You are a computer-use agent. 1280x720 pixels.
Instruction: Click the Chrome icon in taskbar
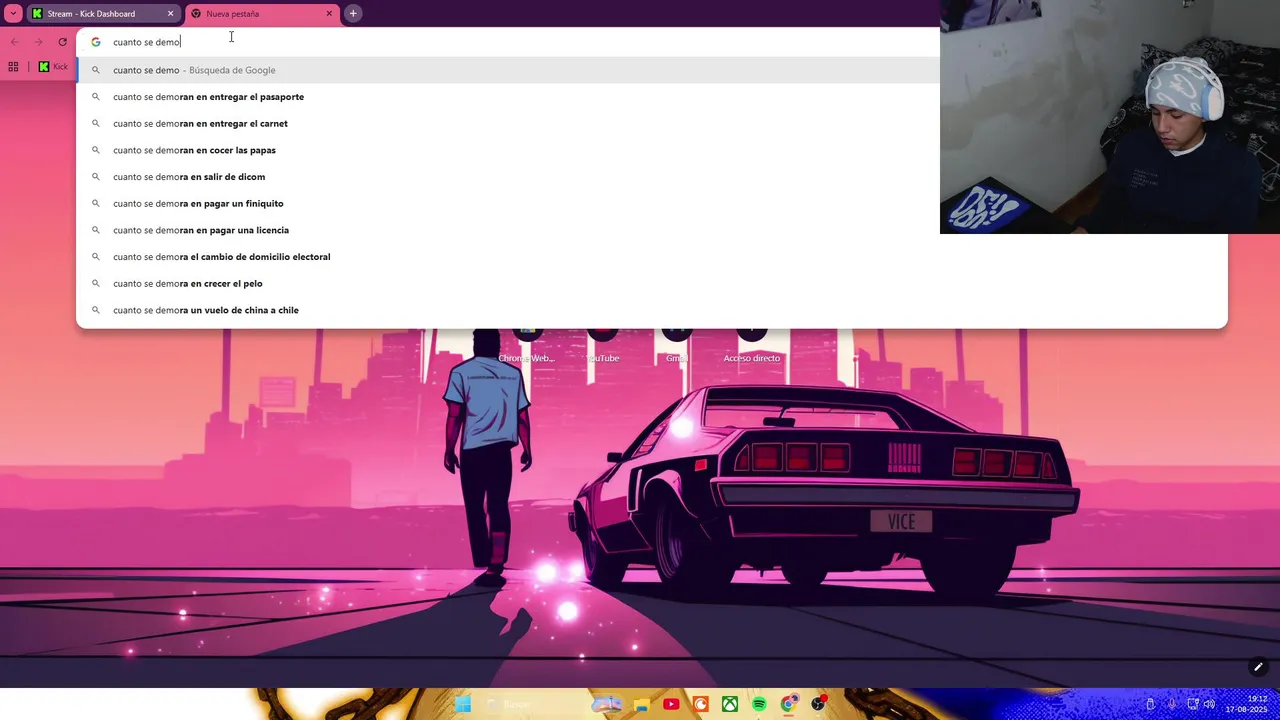click(x=790, y=704)
